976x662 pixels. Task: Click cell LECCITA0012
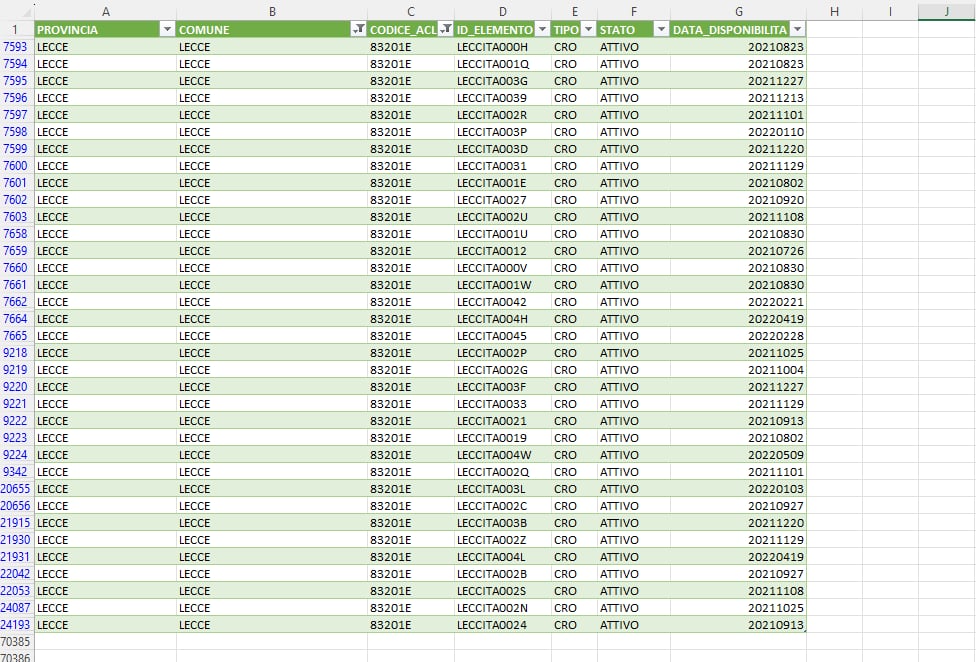pyautogui.click(x=503, y=251)
